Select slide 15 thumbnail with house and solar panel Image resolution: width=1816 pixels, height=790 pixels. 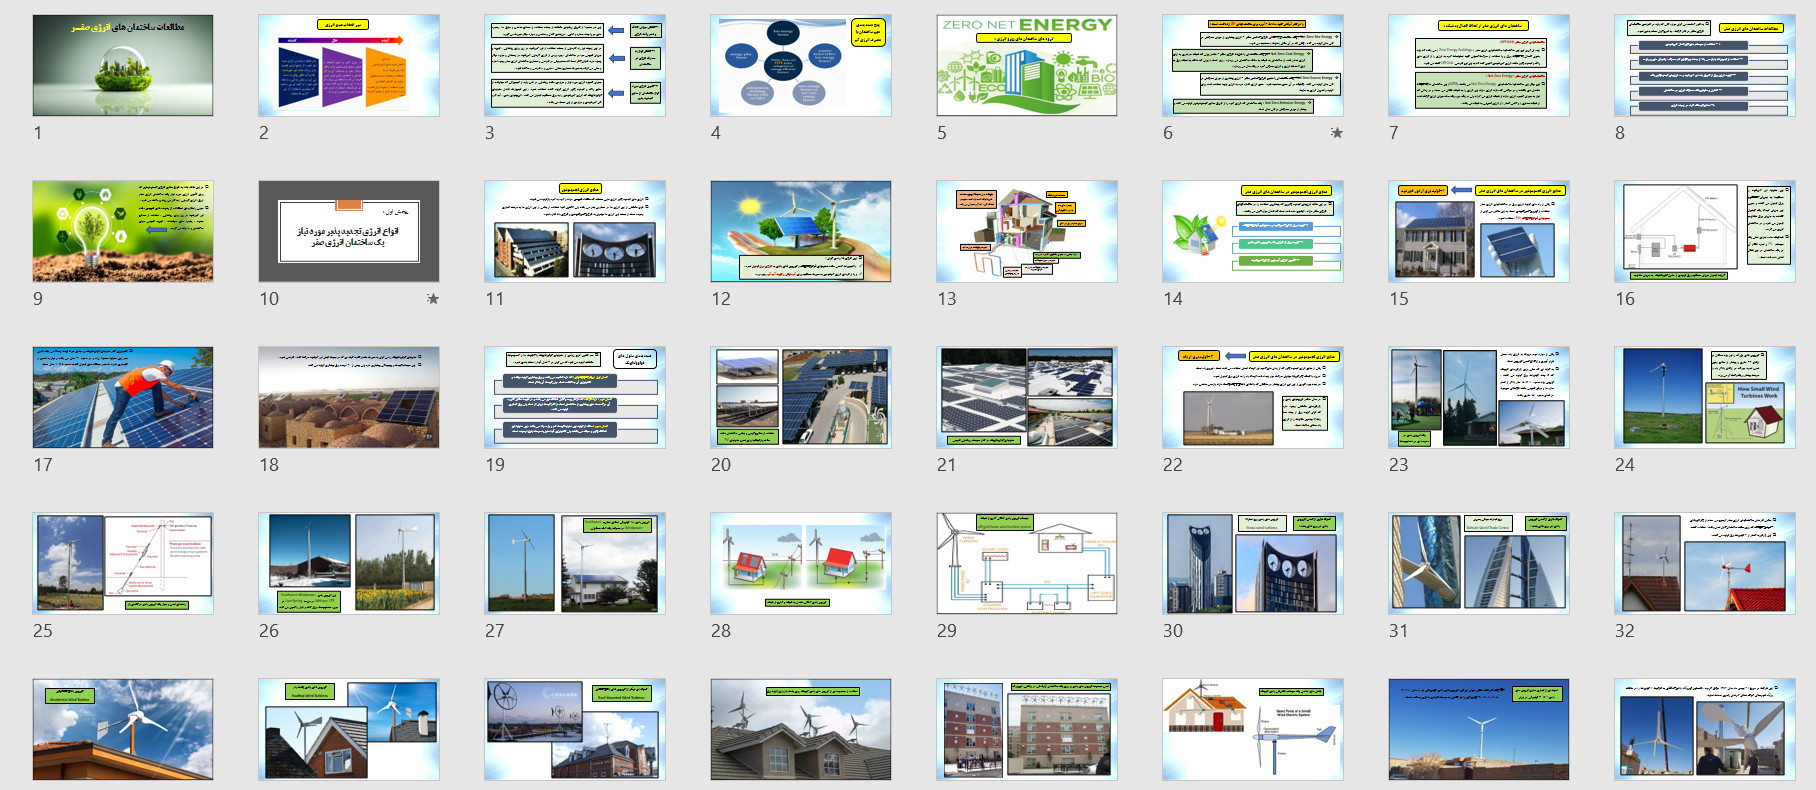1479,231
